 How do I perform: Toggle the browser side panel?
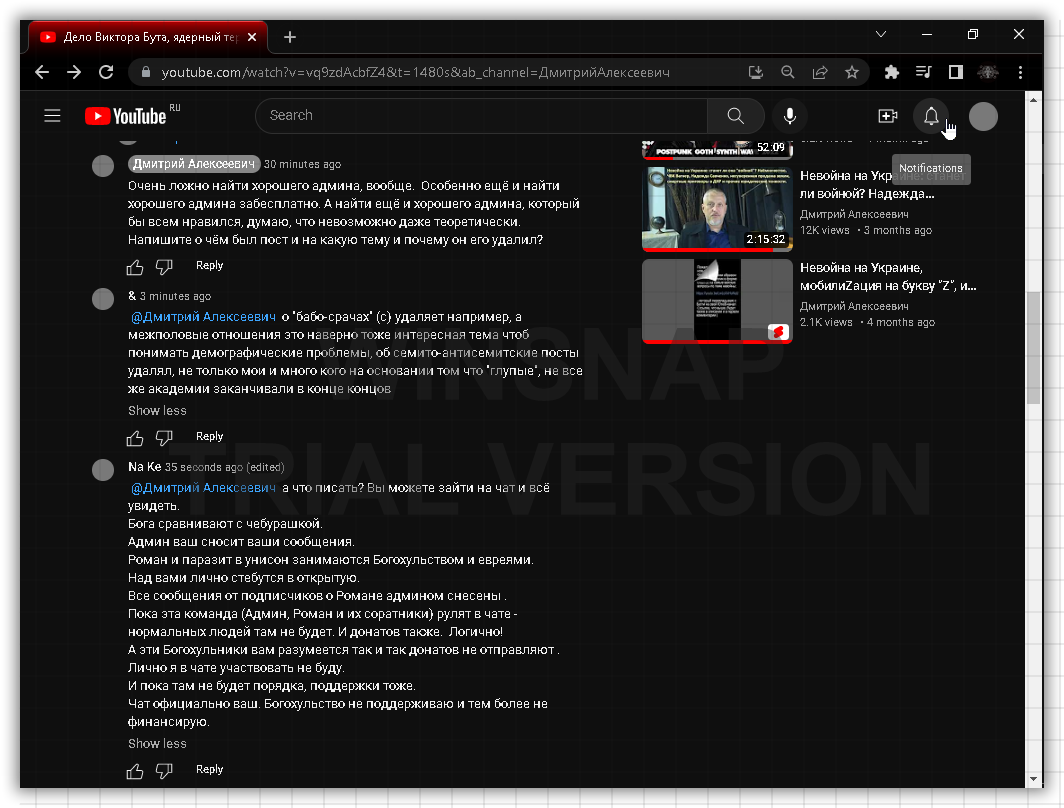point(955,72)
